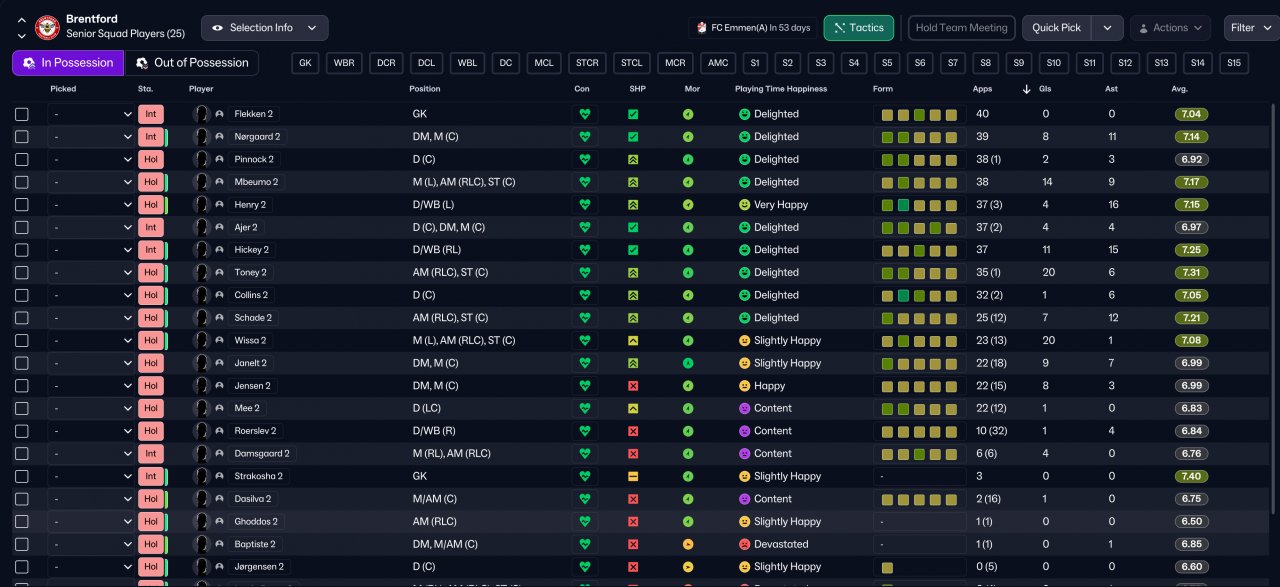Click Baptiste's orange morale icon

688,544
